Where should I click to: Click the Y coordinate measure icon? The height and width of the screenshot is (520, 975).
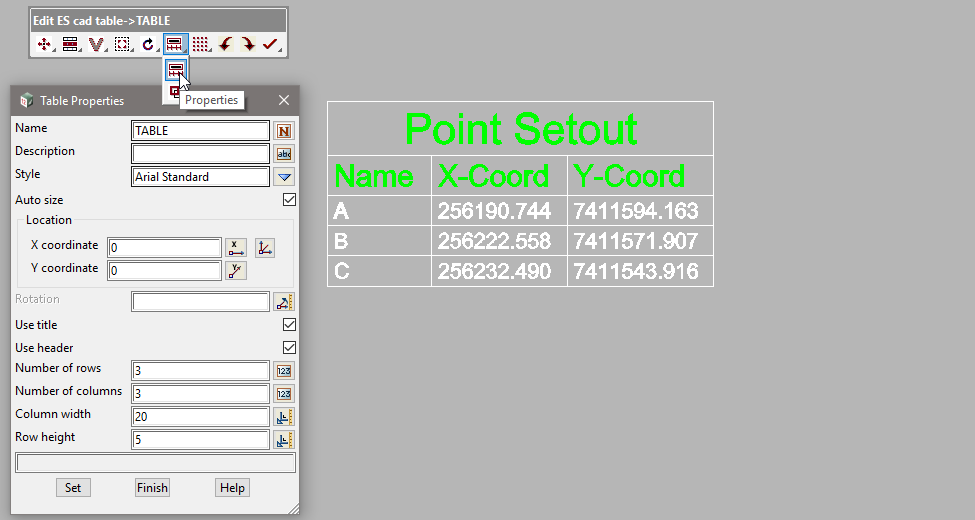(235, 271)
